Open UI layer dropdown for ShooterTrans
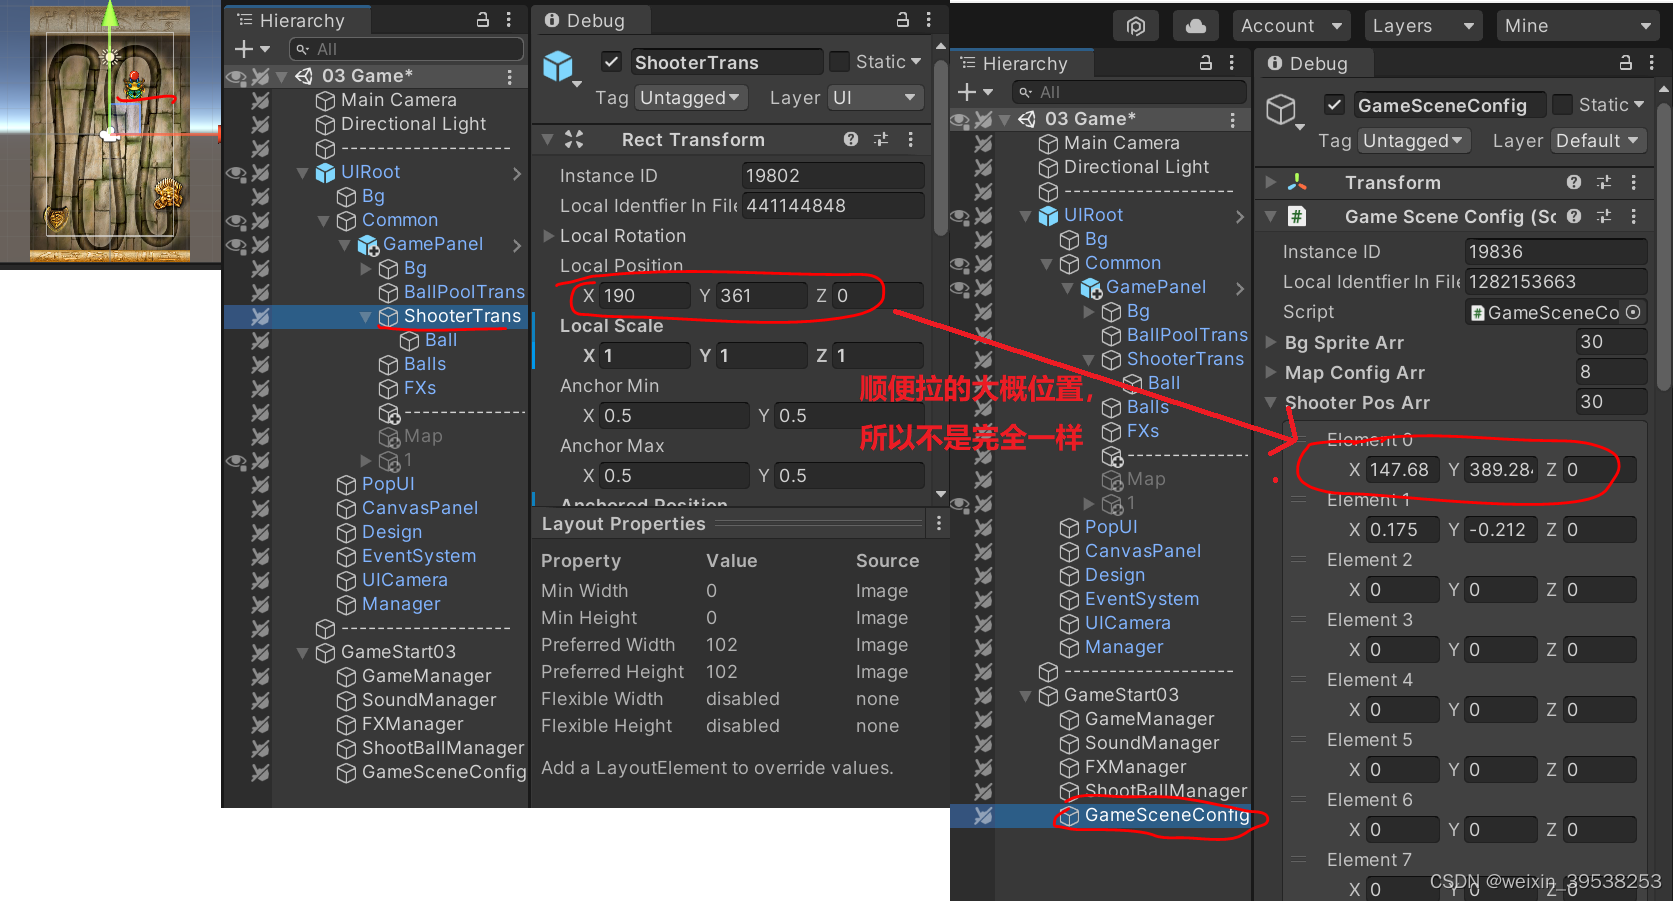 [x=875, y=98]
